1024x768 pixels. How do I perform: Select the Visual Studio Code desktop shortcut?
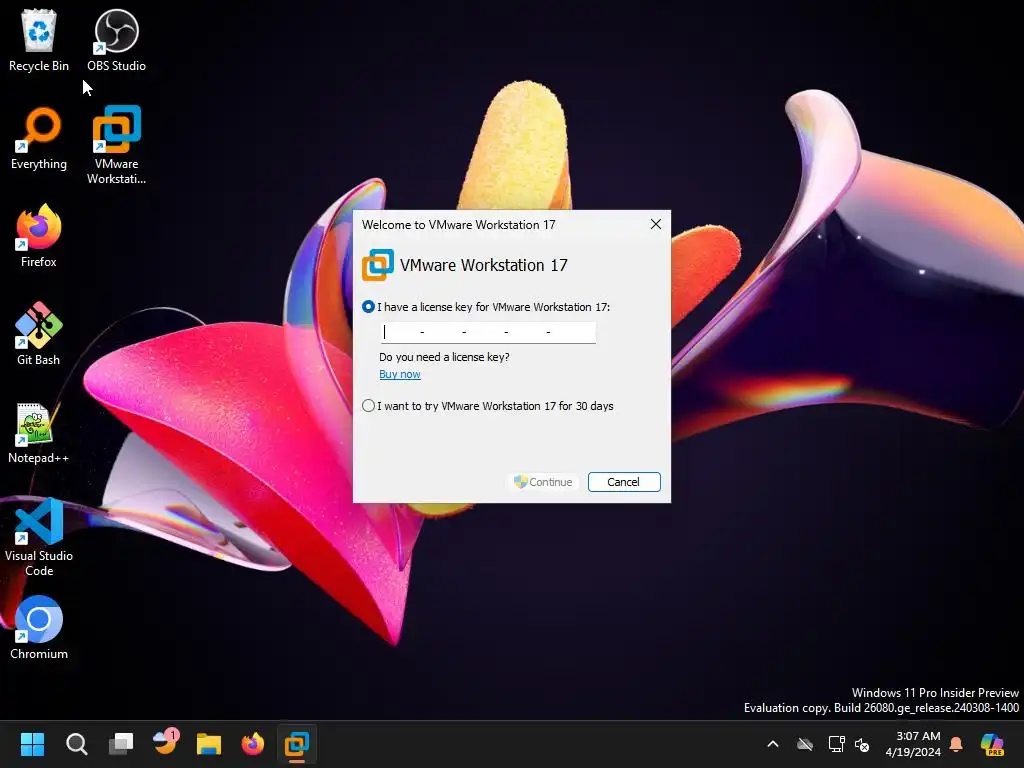[39, 537]
